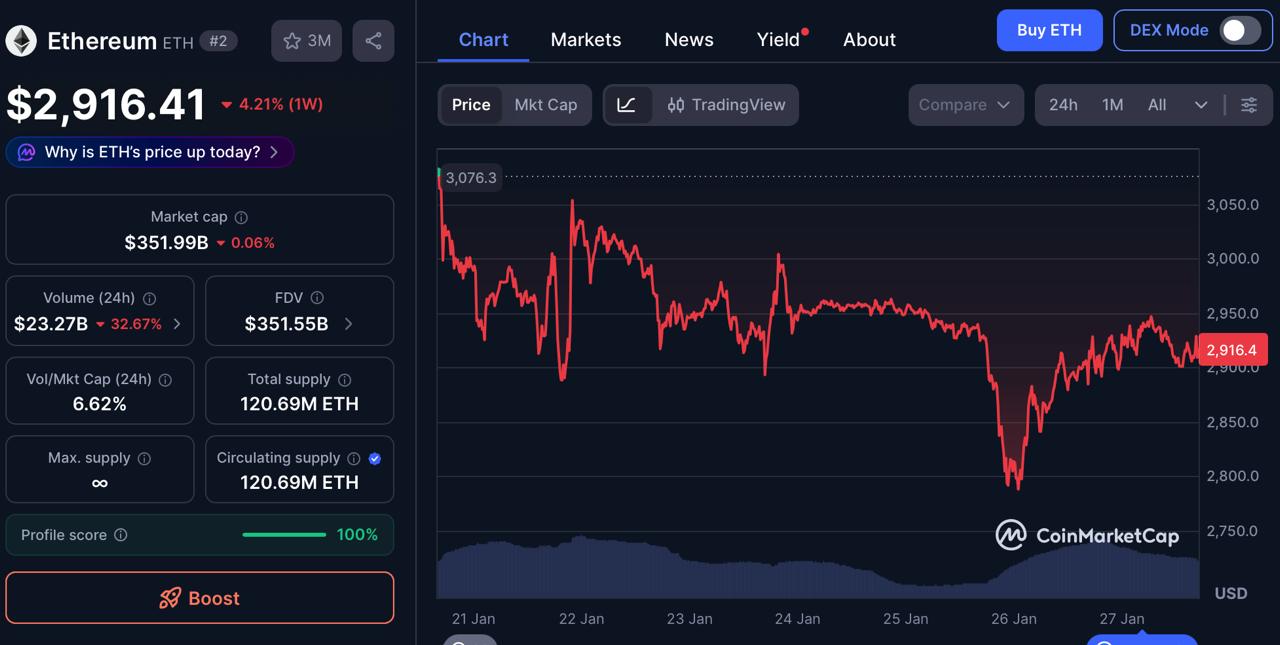Click the CoinMarketCap watermark on the chart
The width and height of the screenshot is (1280, 645).
click(1088, 535)
